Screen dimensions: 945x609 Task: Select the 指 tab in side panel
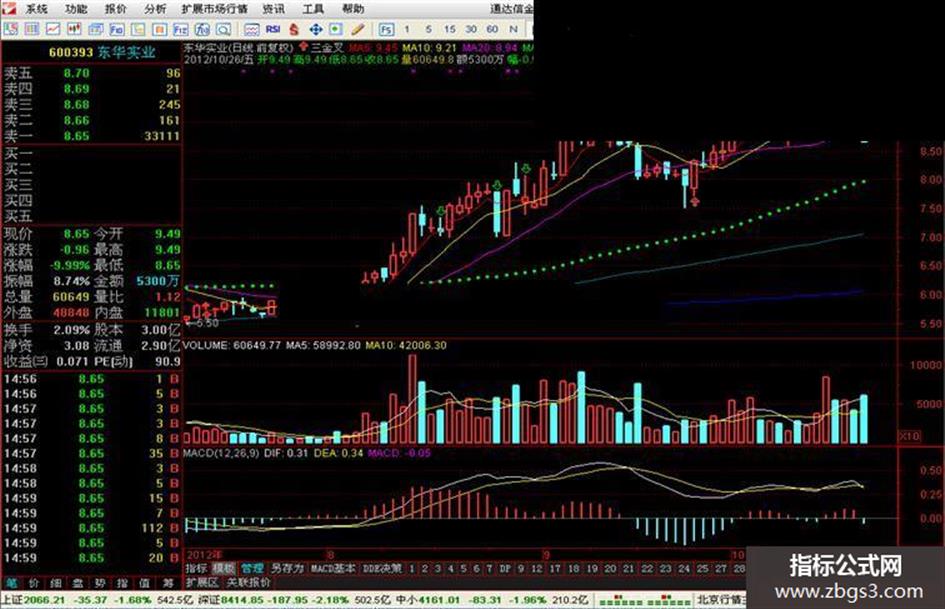pos(122,583)
